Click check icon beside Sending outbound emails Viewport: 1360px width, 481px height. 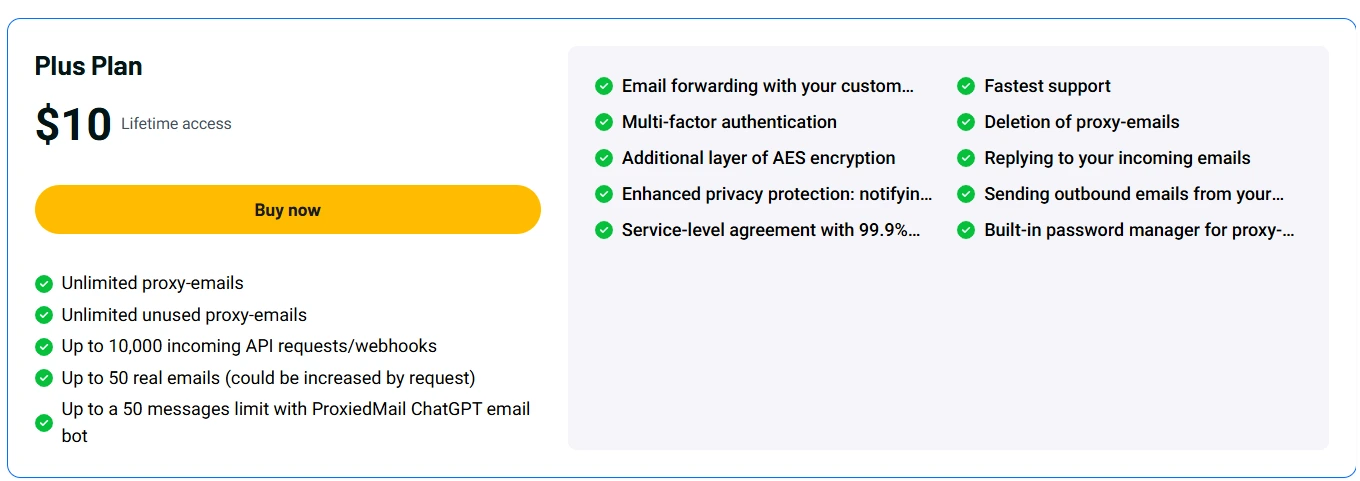tap(966, 194)
